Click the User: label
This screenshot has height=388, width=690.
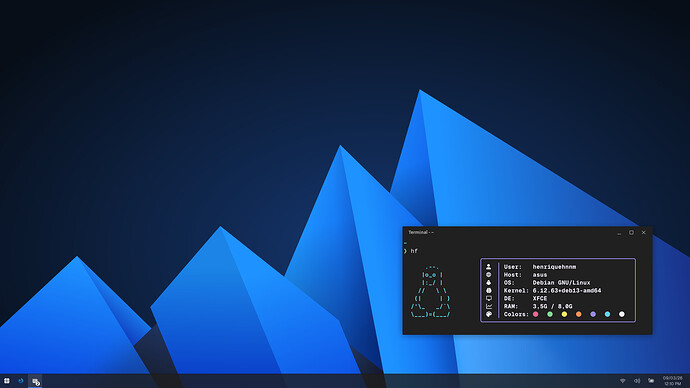(513, 267)
